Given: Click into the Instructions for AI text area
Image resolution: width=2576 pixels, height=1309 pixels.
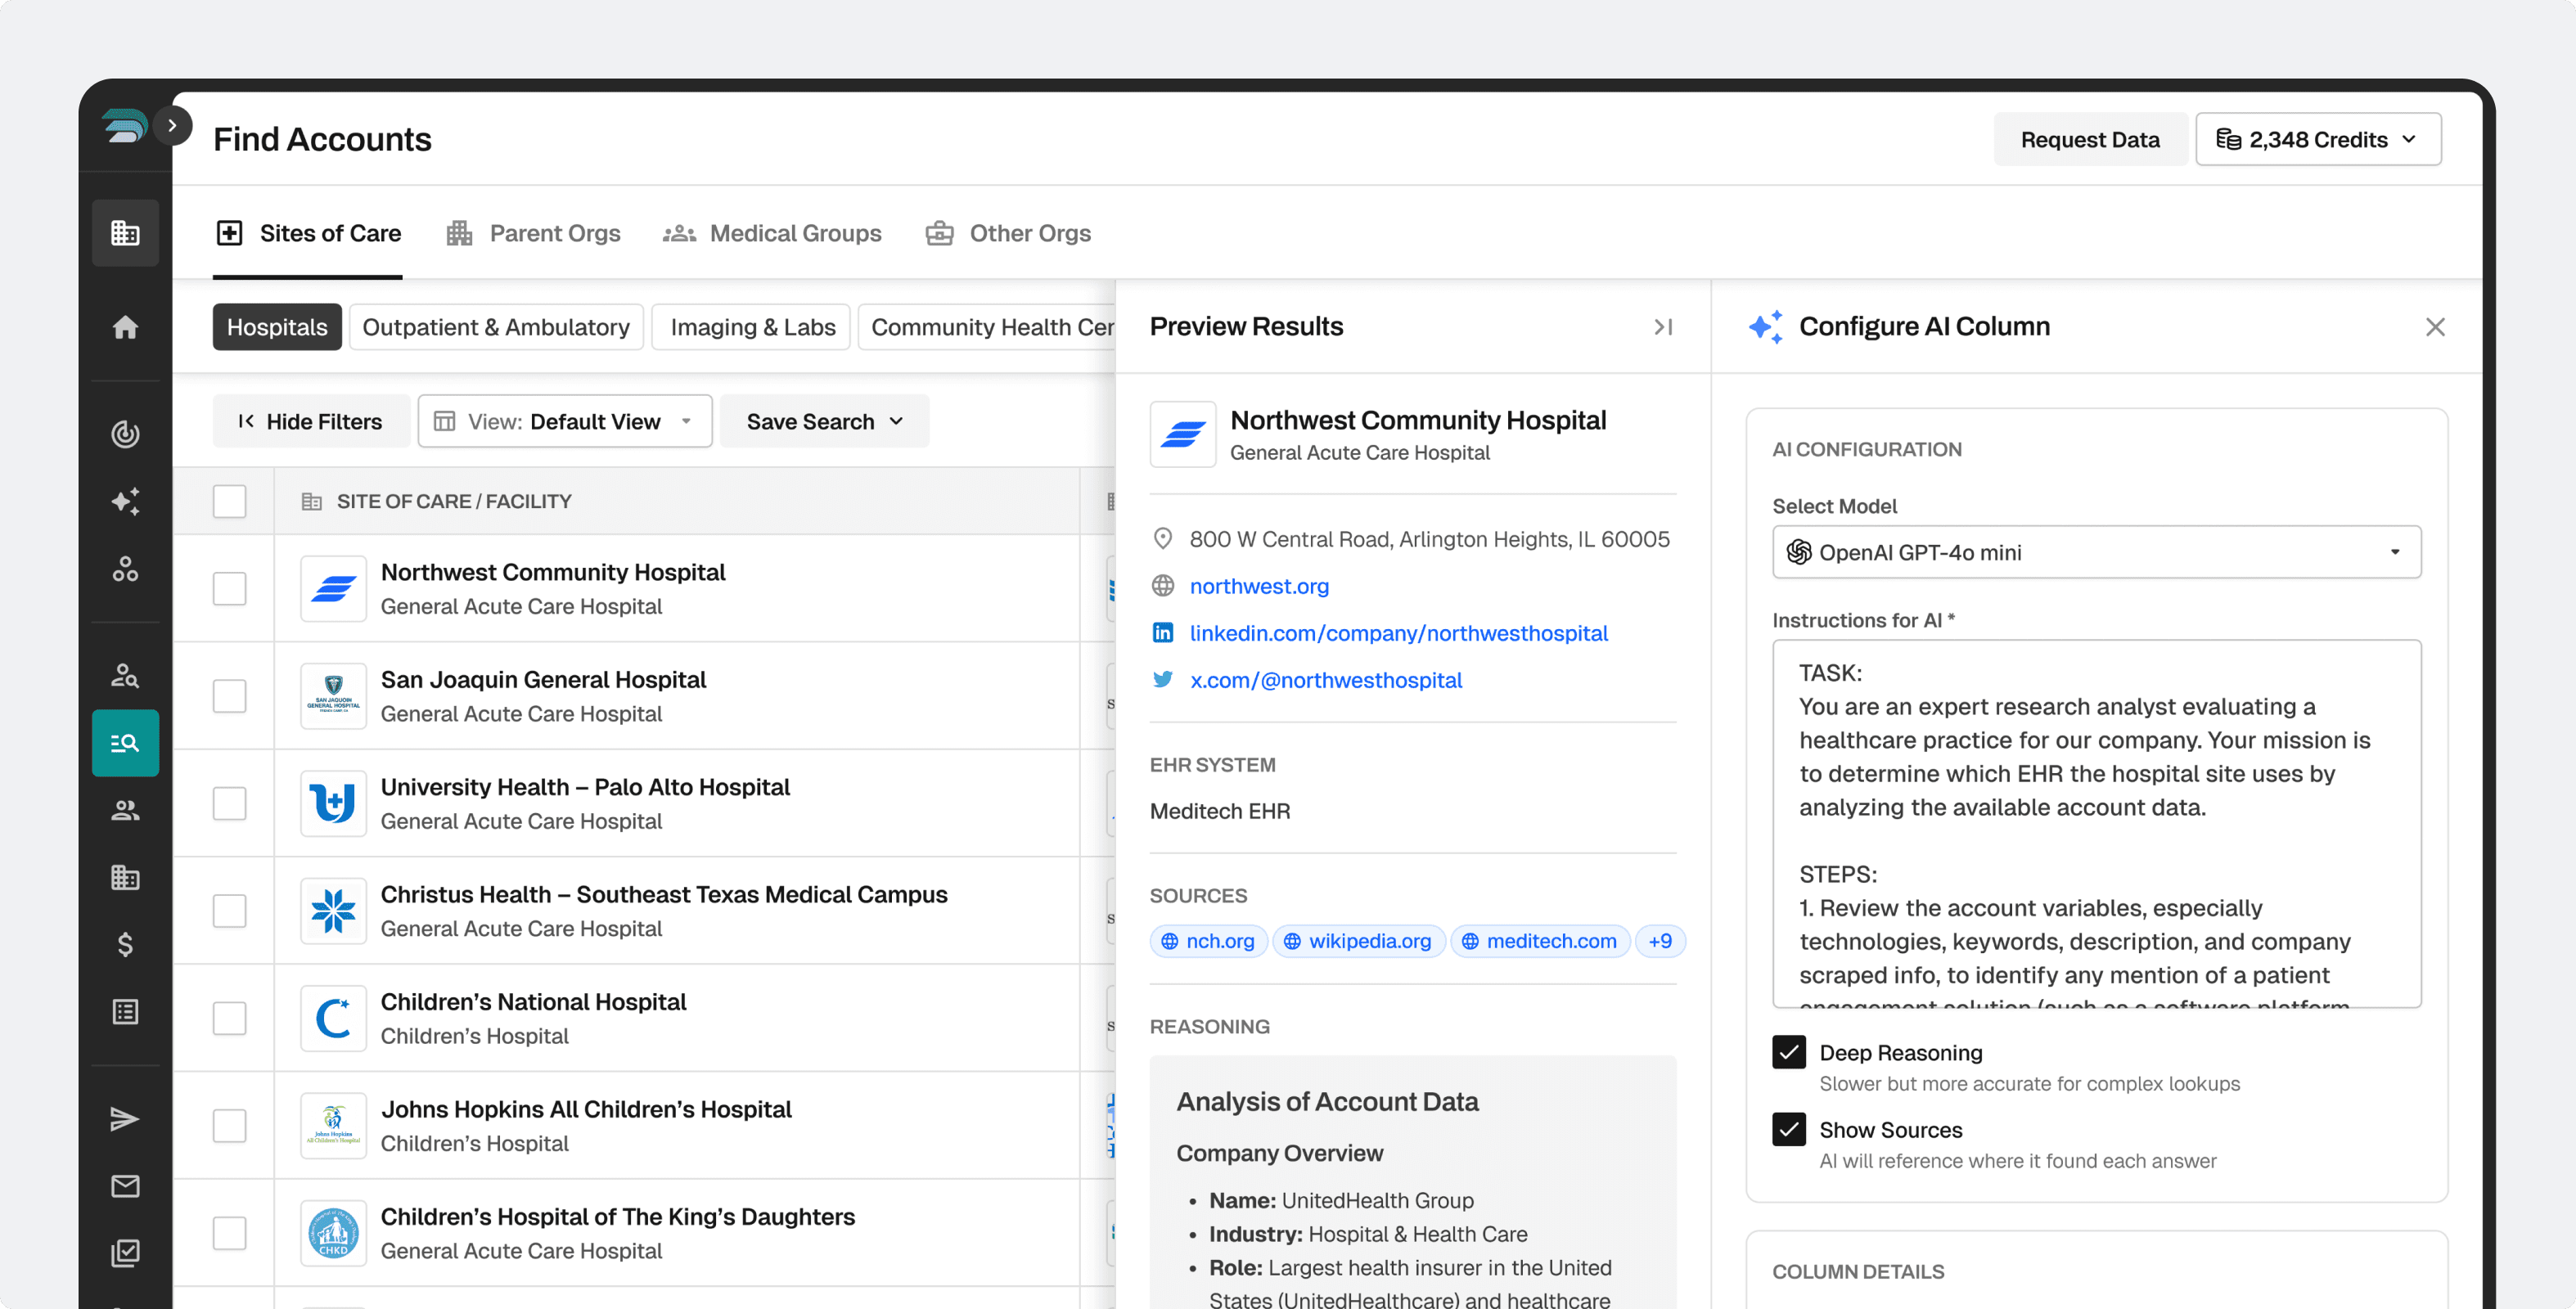Looking at the screenshot, I should click(x=2097, y=823).
